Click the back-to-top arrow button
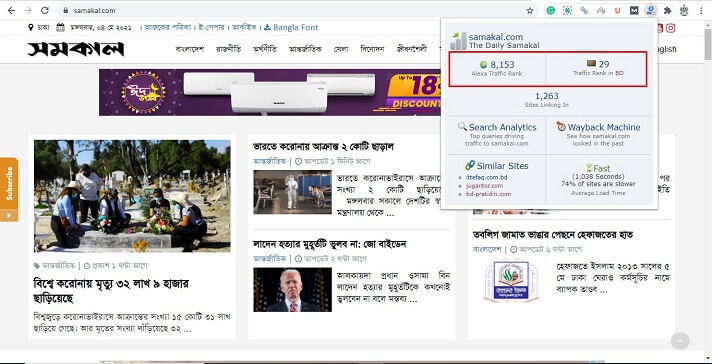Image resolution: width=712 pixels, height=364 pixels. click(x=680, y=340)
